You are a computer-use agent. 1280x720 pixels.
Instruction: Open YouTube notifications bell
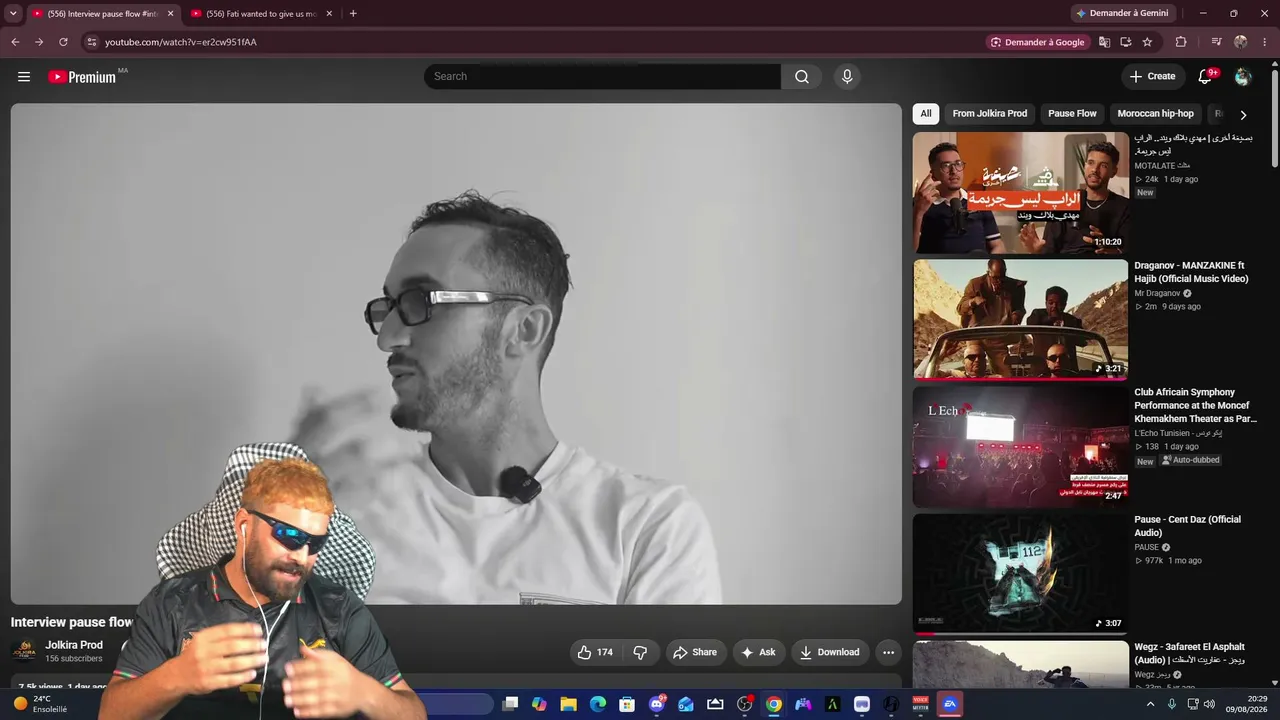[x=1206, y=77]
